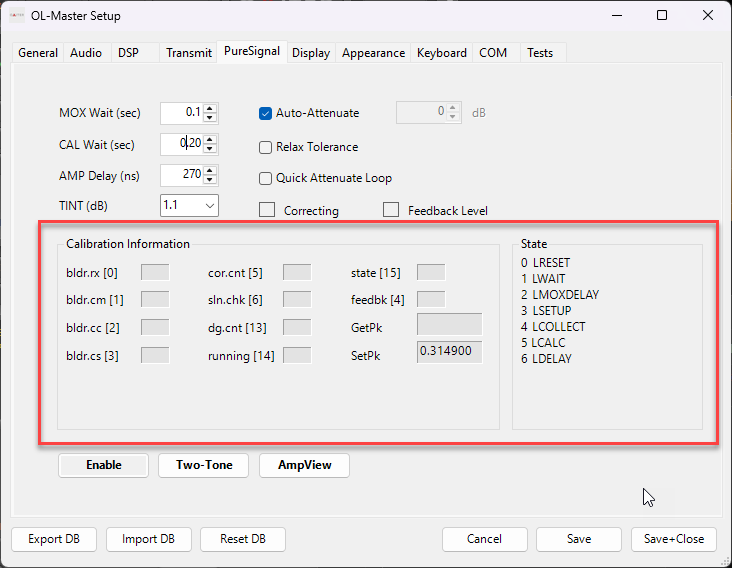The image size is (732, 568).
Task: Click the sln.chk [6] value box
Action: click(297, 299)
